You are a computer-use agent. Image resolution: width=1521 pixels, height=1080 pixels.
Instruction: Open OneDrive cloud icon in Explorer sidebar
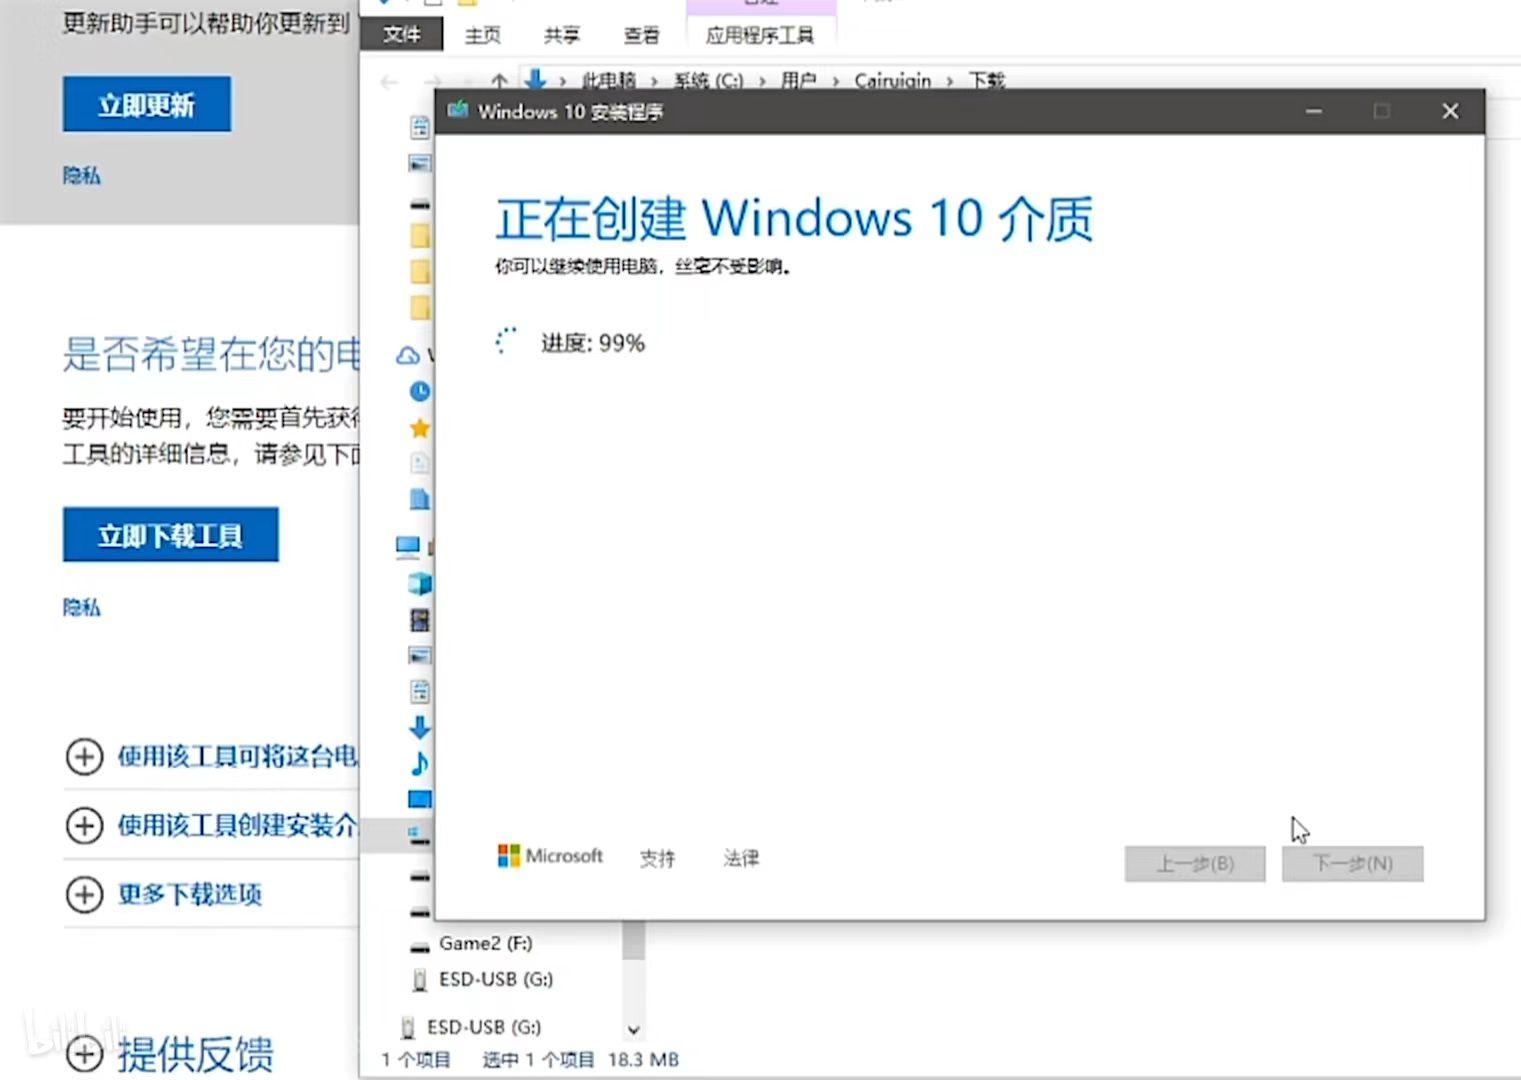(408, 355)
